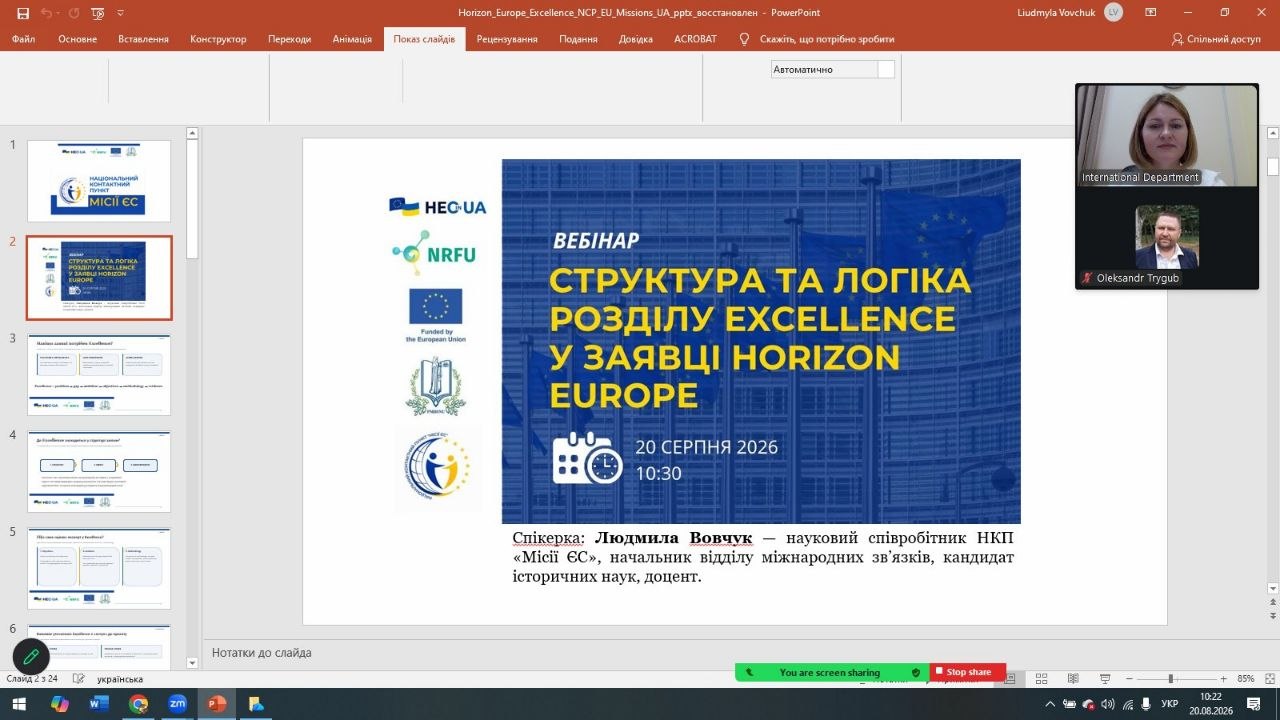This screenshot has height=720, width=1280.
Task: Click the zoom out minus button
Action: click(x=1127, y=679)
